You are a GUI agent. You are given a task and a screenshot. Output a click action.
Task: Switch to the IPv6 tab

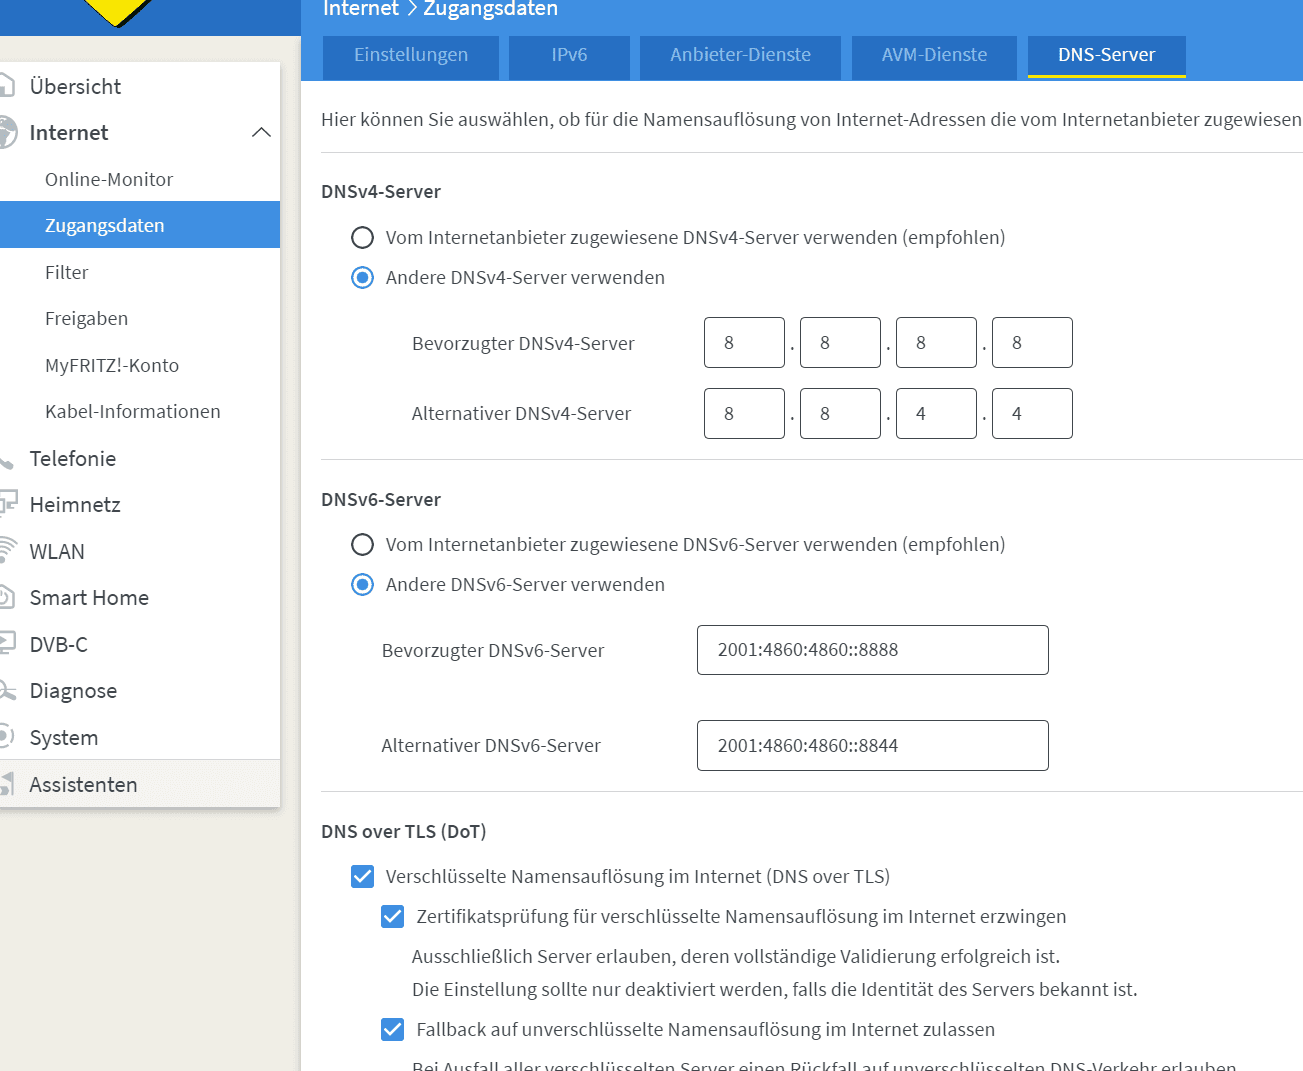click(x=569, y=56)
